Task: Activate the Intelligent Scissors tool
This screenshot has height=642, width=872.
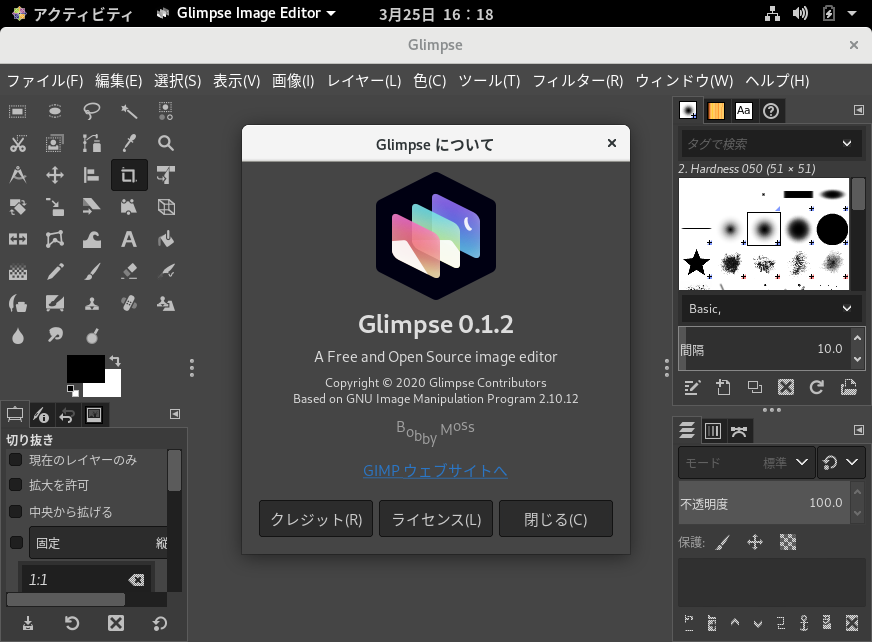Action: tap(16, 143)
